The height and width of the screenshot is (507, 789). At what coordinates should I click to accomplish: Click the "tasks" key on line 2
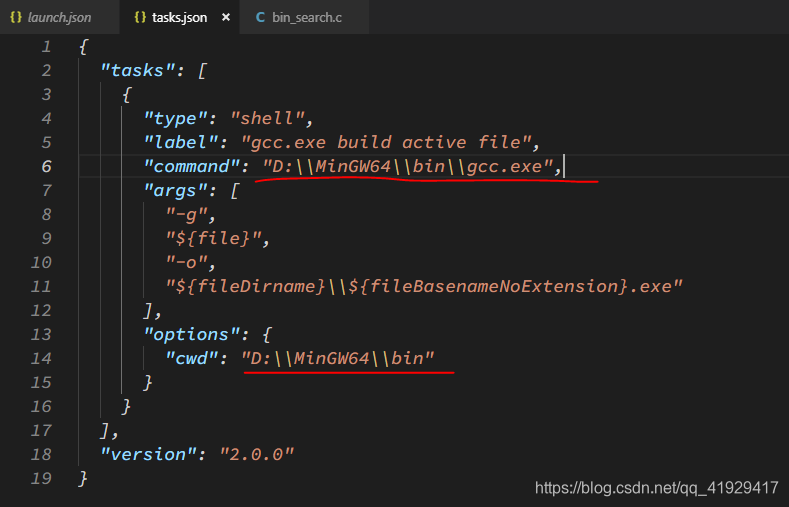click(137, 70)
